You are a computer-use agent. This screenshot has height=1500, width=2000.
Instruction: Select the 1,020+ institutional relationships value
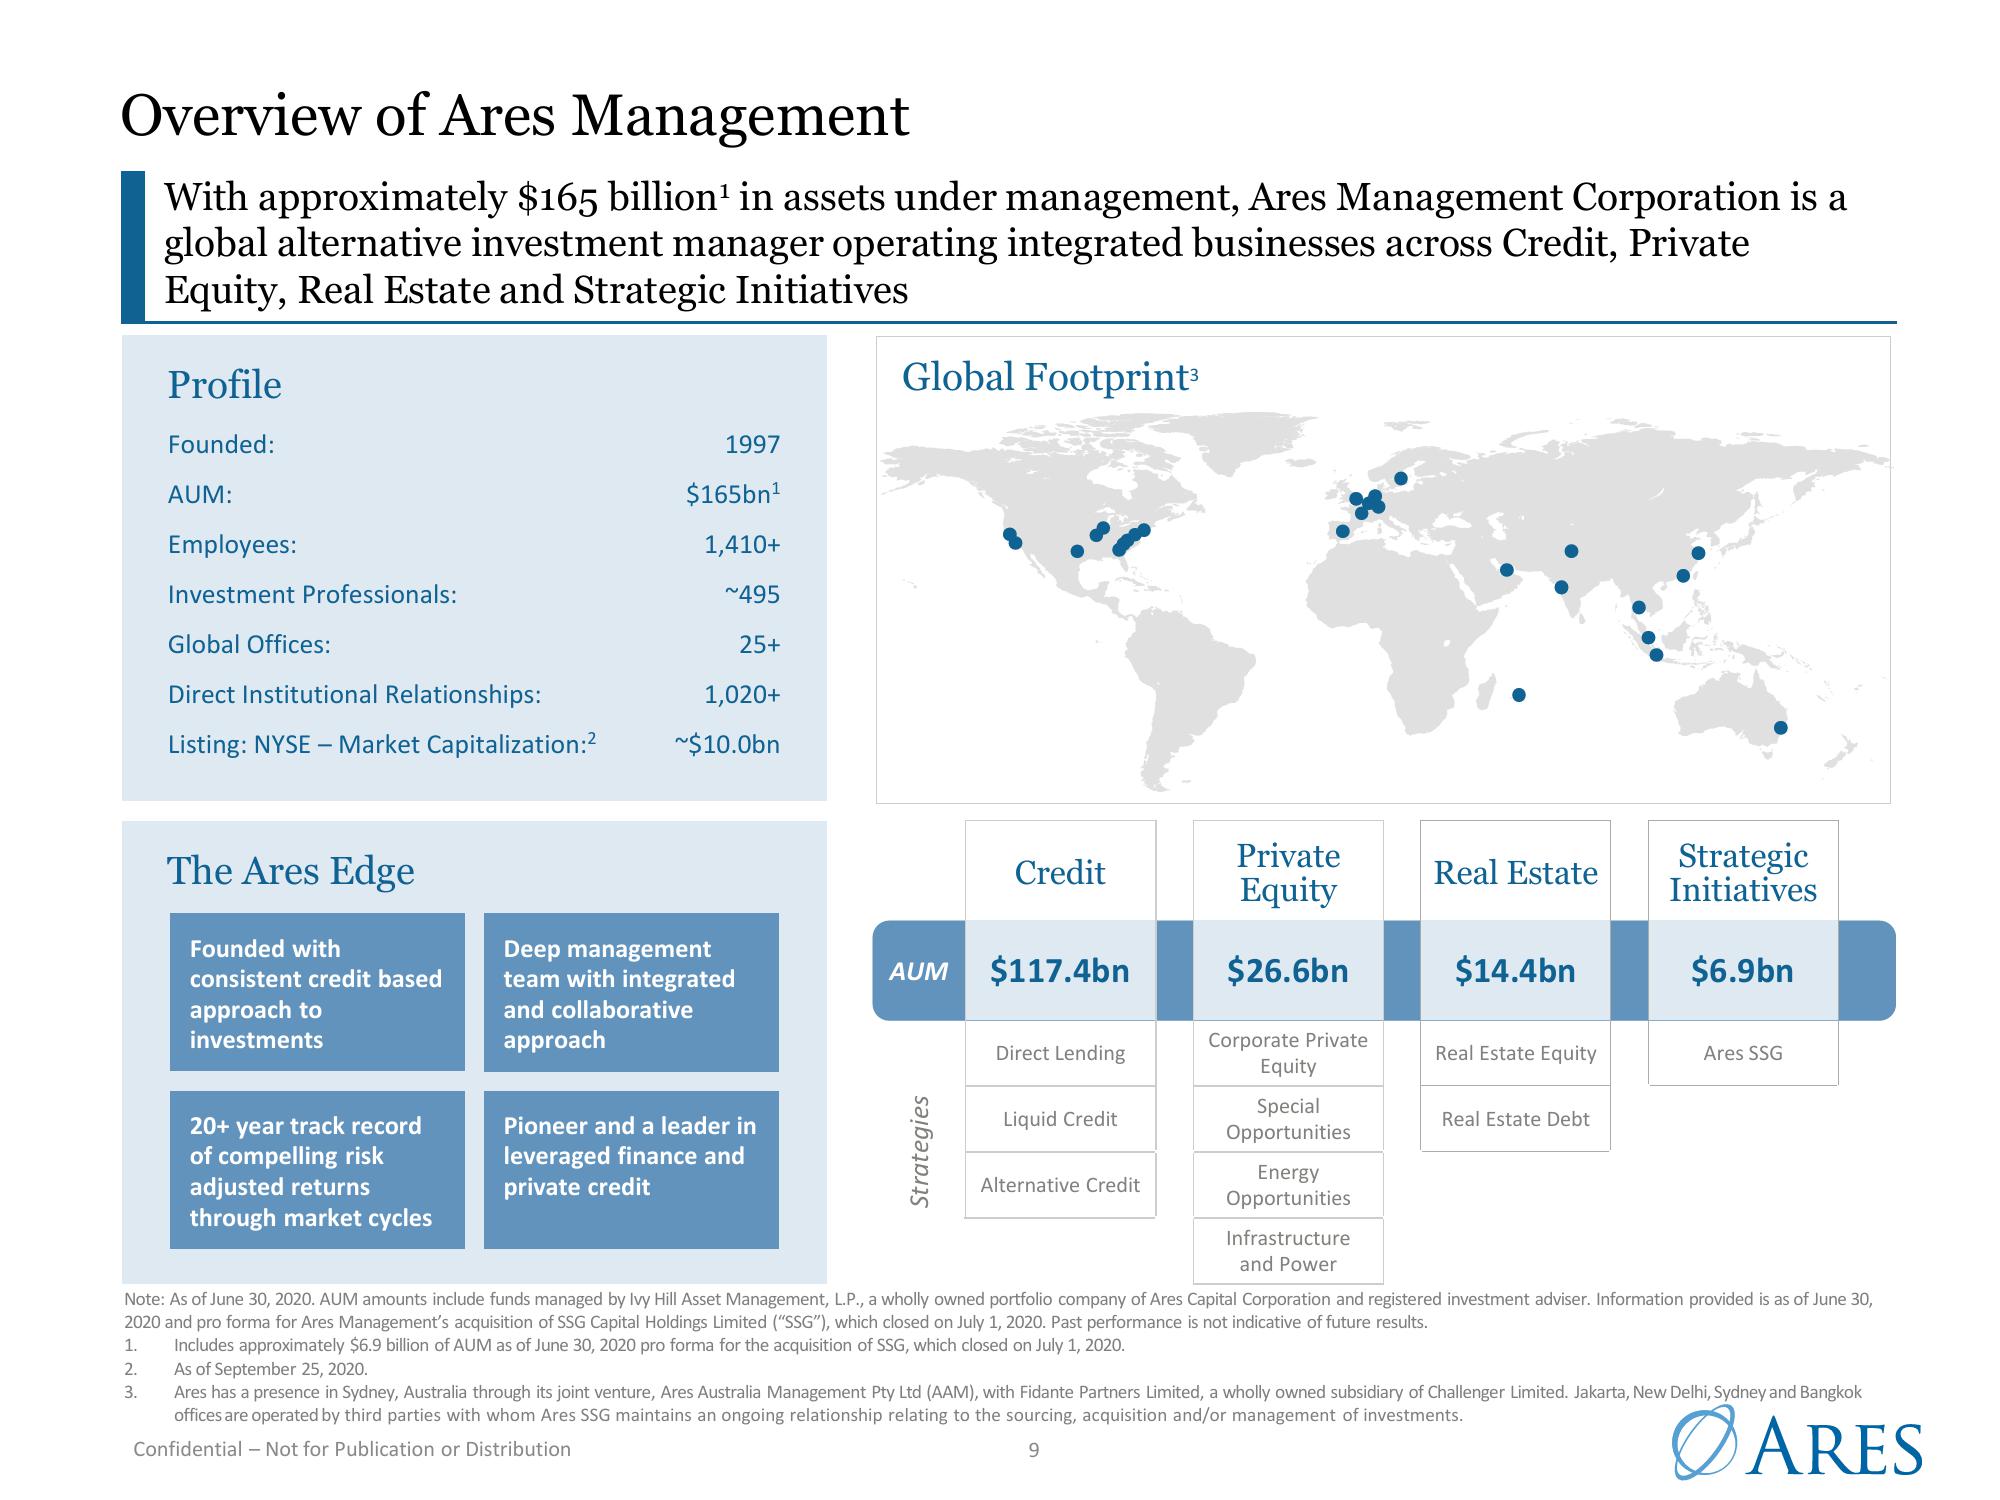pos(742,694)
